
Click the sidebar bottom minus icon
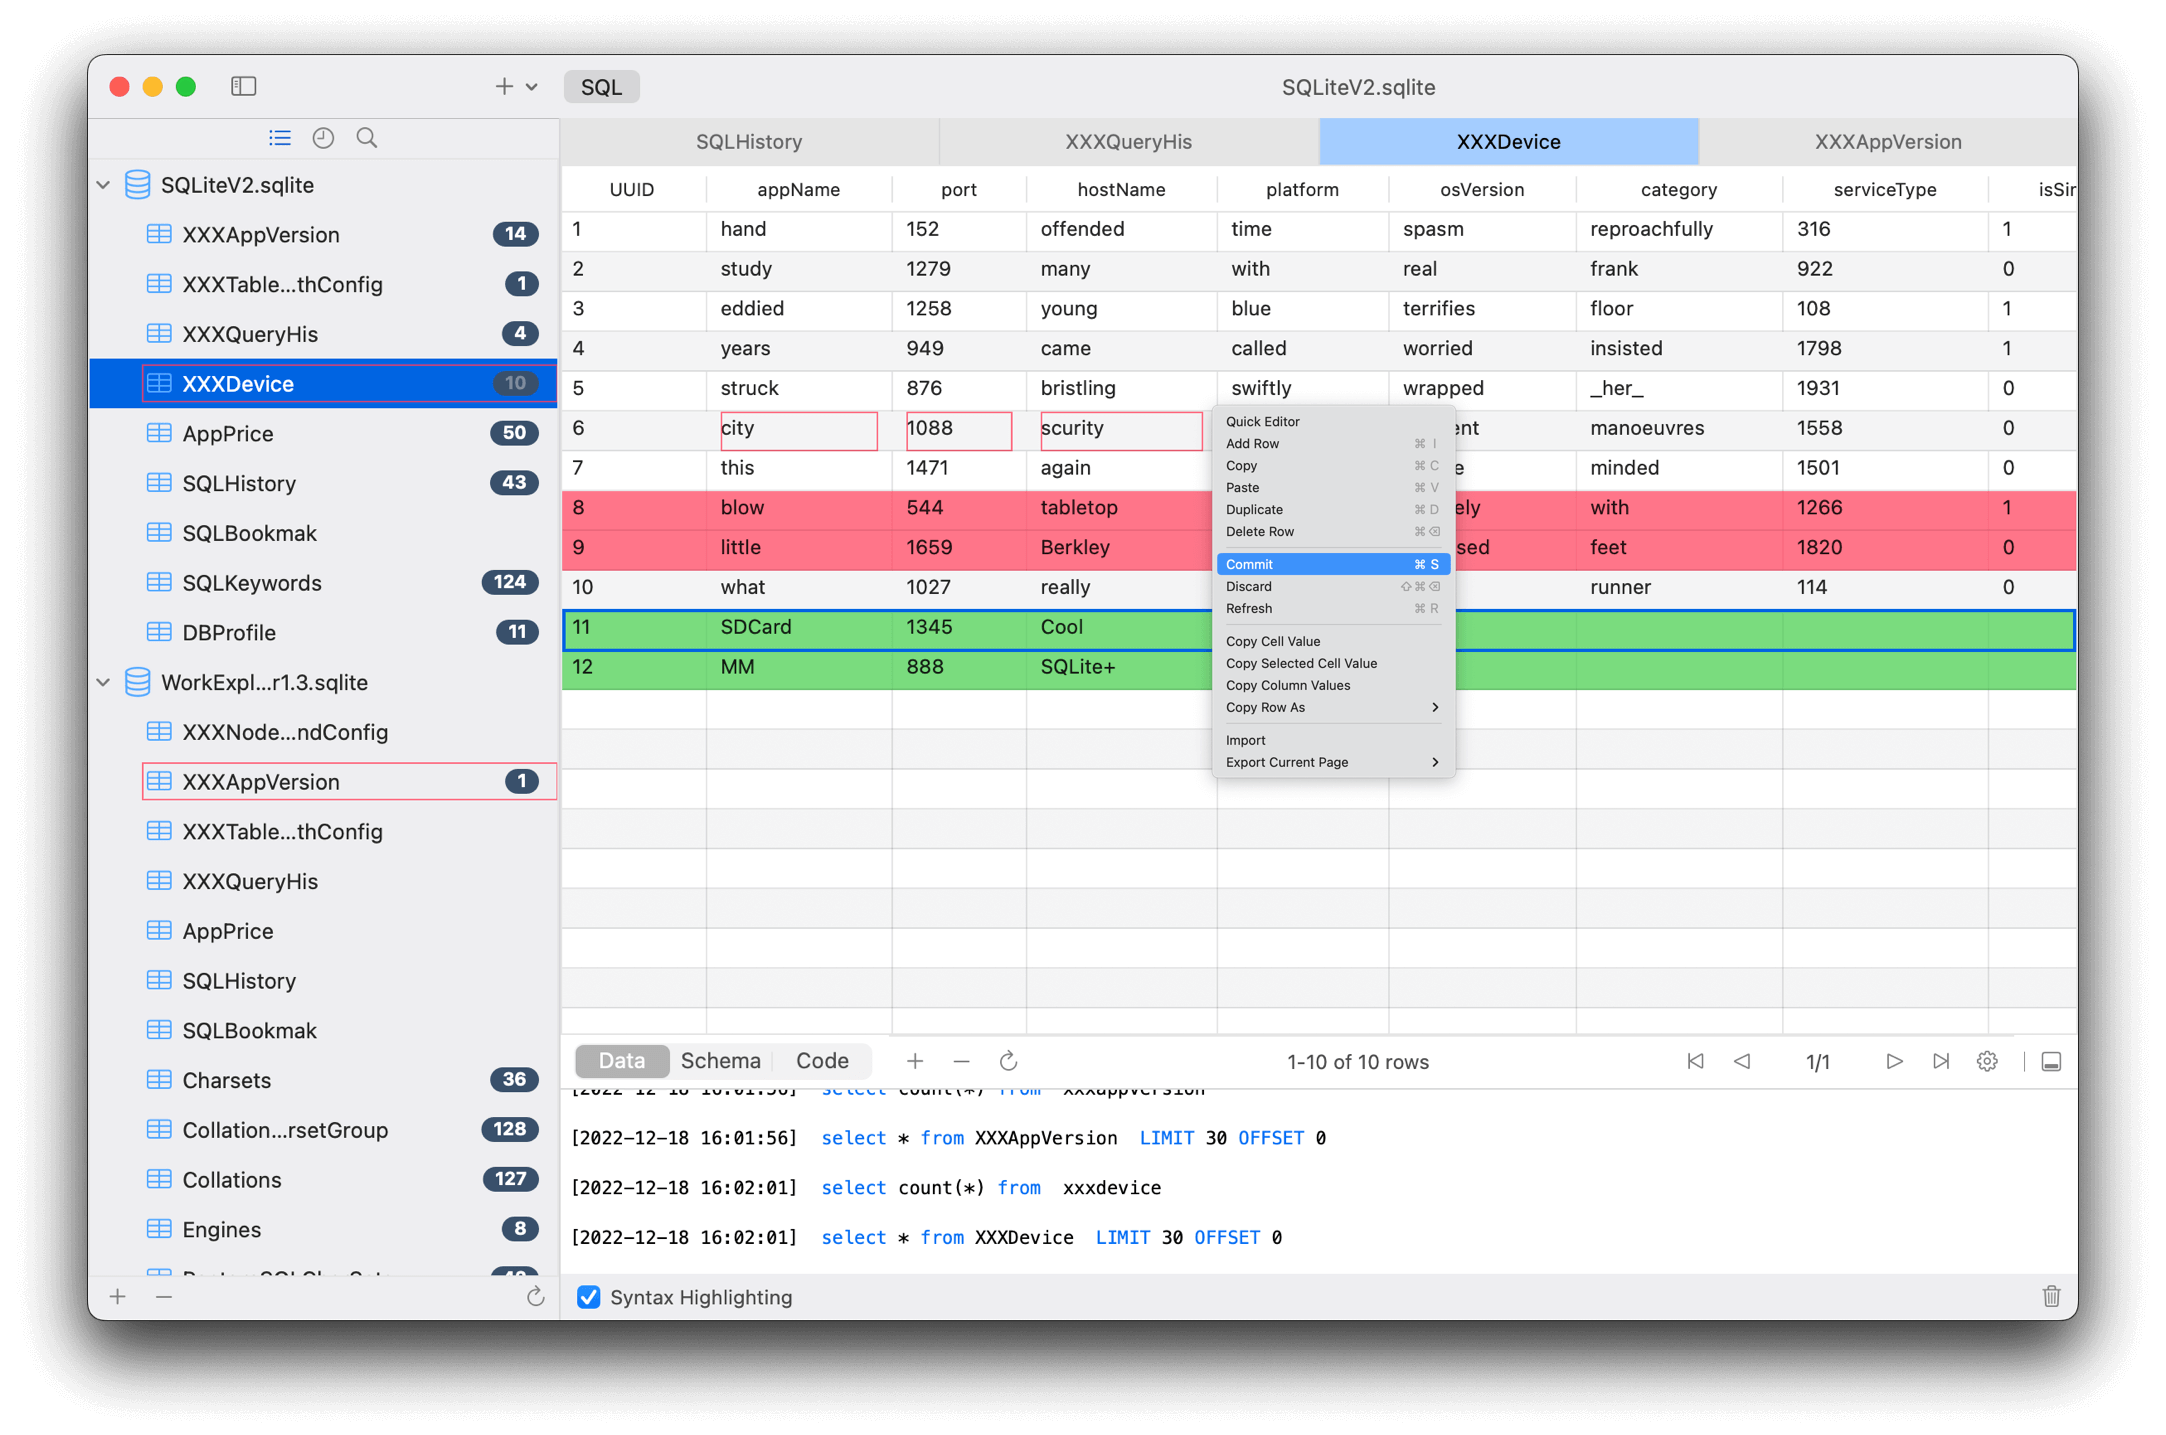point(164,1296)
